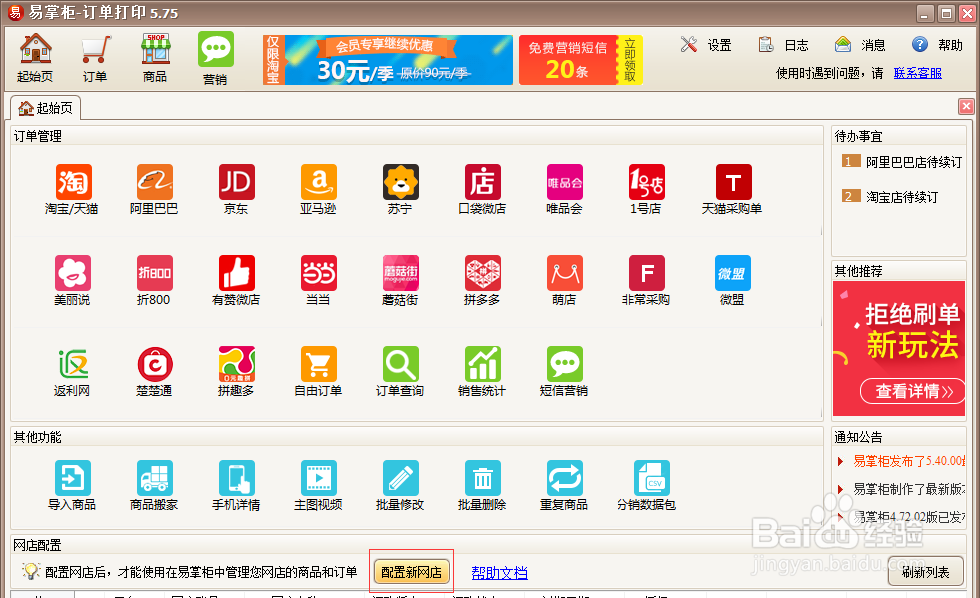Image resolution: width=980 pixels, height=598 pixels.
Task: Close the tab with the red X
Action: [x=966, y=106]
